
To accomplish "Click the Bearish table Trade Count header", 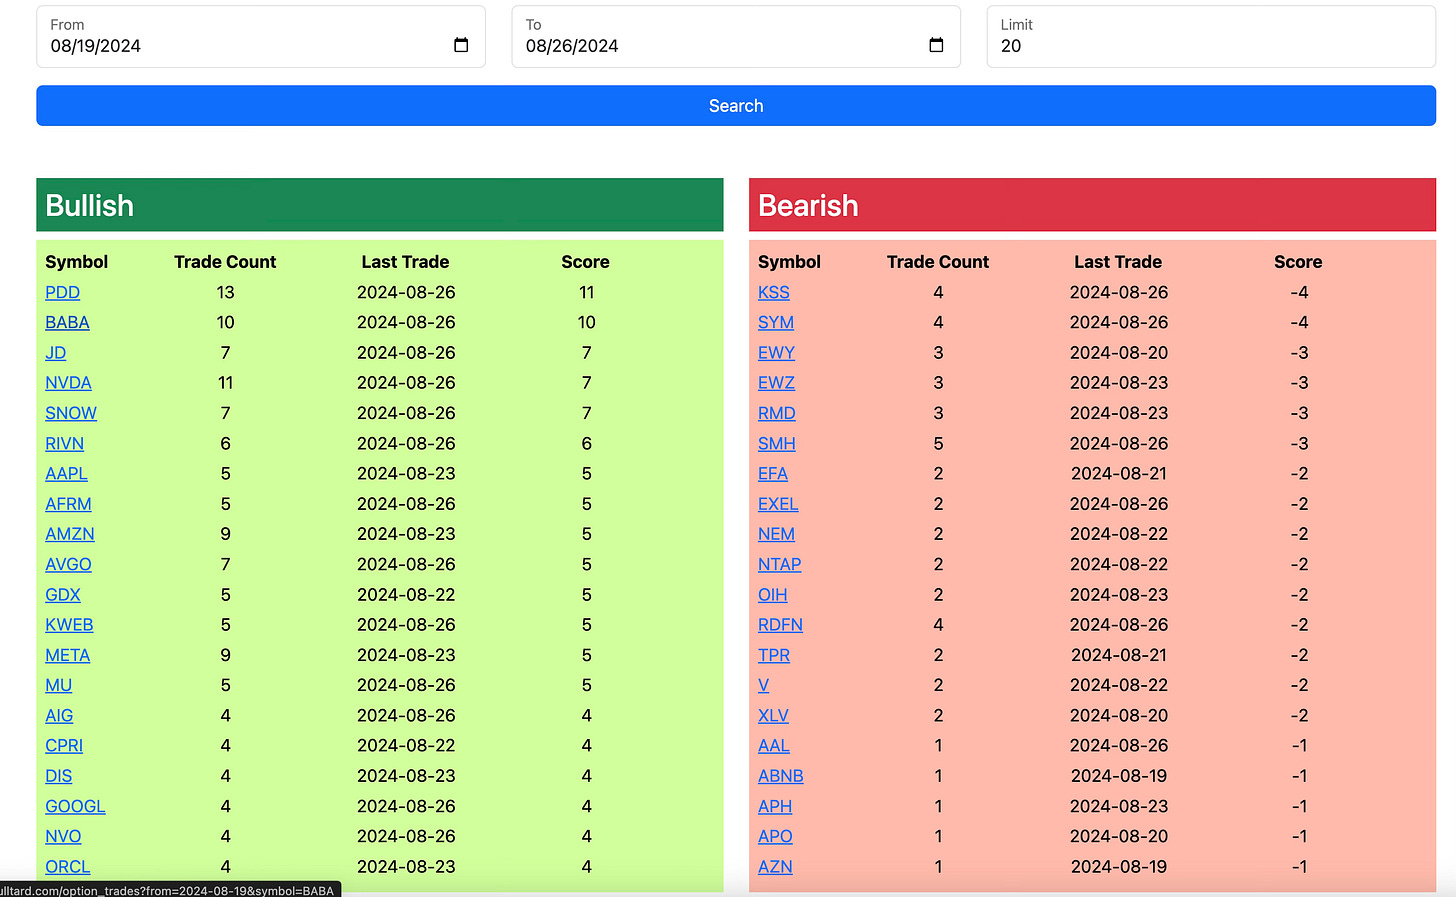I will click(x=938, y=262).
